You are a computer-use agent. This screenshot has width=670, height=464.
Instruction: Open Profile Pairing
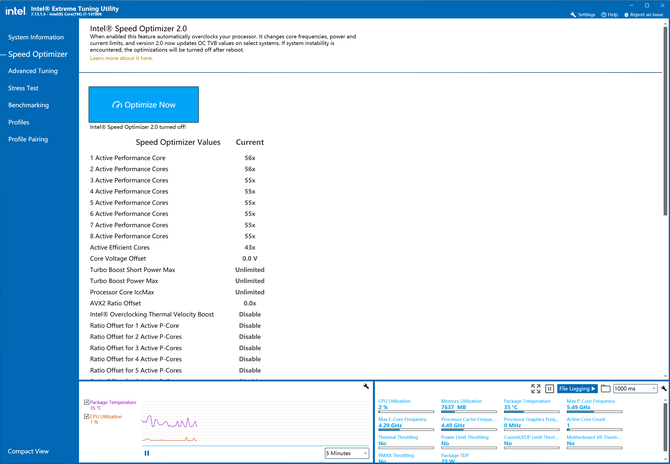28,139
